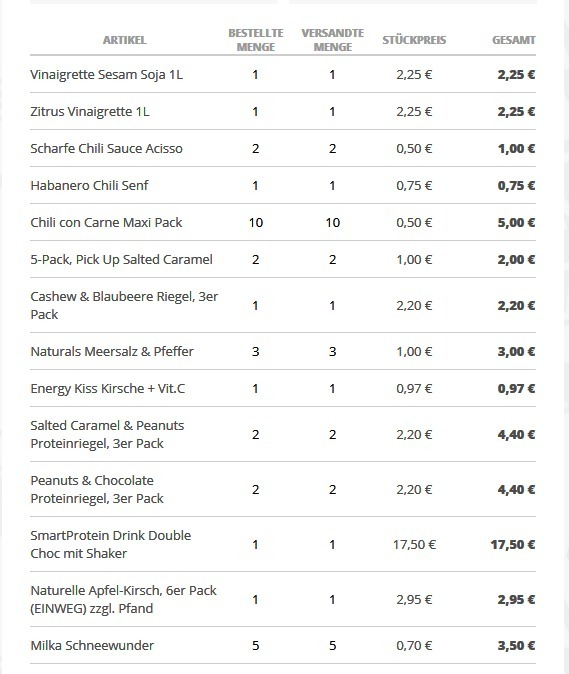Image resolution: width=569 pixels, height=674 pixels.
Task: Click Salted Caramel & Peanuts Proteinriegel
Action: pos(107,434)
